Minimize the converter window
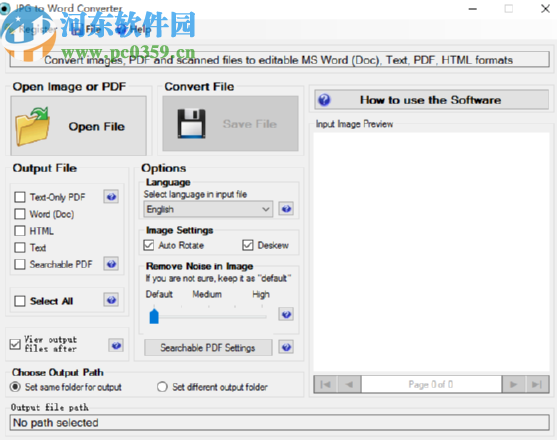 pyautogui.click(x=473, y=9)
